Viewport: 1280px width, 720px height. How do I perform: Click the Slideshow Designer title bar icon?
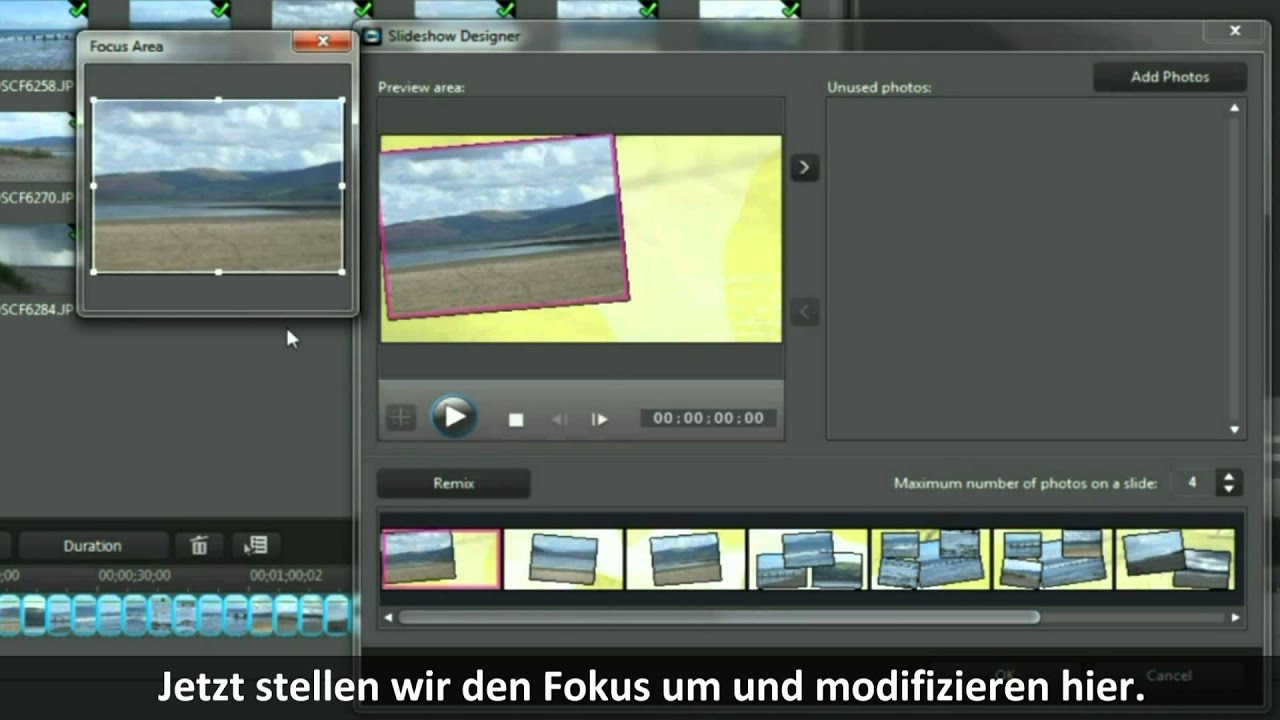pyautogui.click(x=372, y=36)
